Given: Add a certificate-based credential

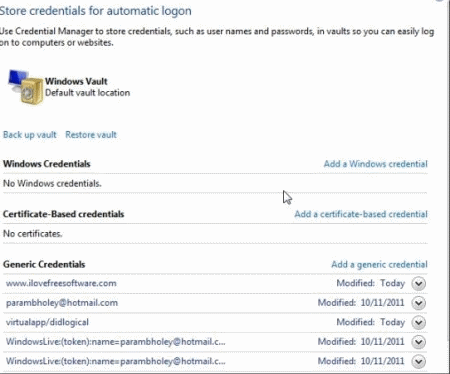Looking at the screenshot, I should pos(361,214).
